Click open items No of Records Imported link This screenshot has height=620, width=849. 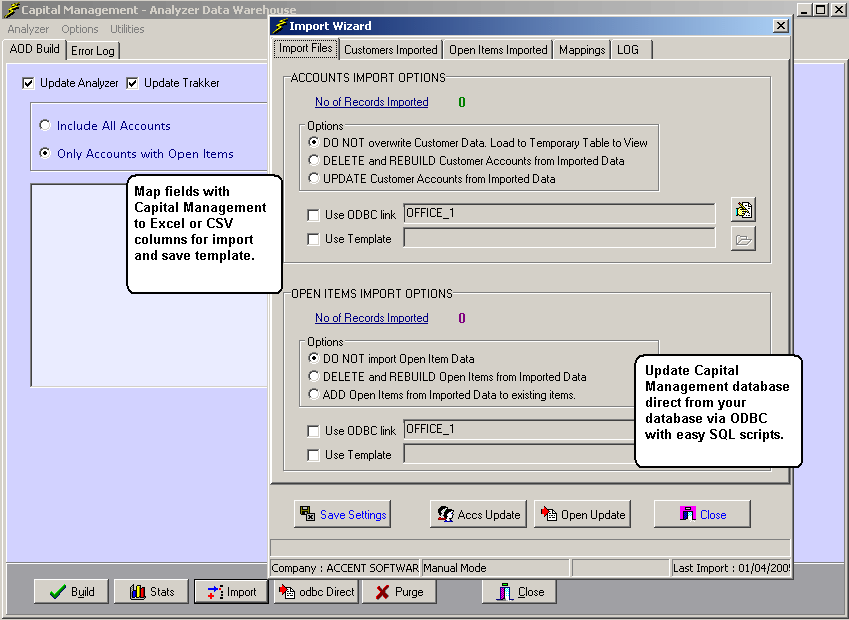coord(371,318)
